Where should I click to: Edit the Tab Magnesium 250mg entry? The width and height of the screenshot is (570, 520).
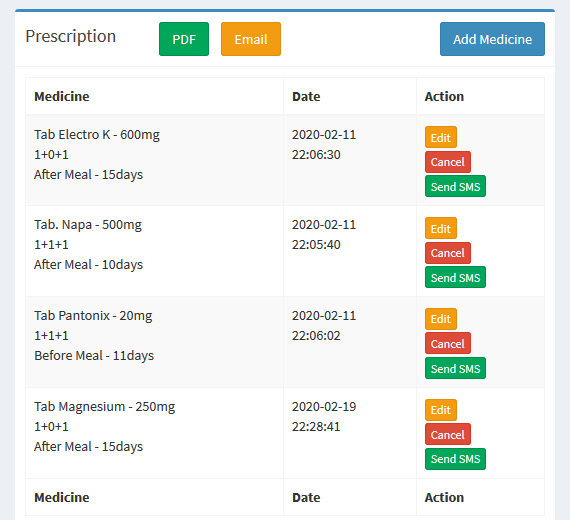(x=441, y=410)
